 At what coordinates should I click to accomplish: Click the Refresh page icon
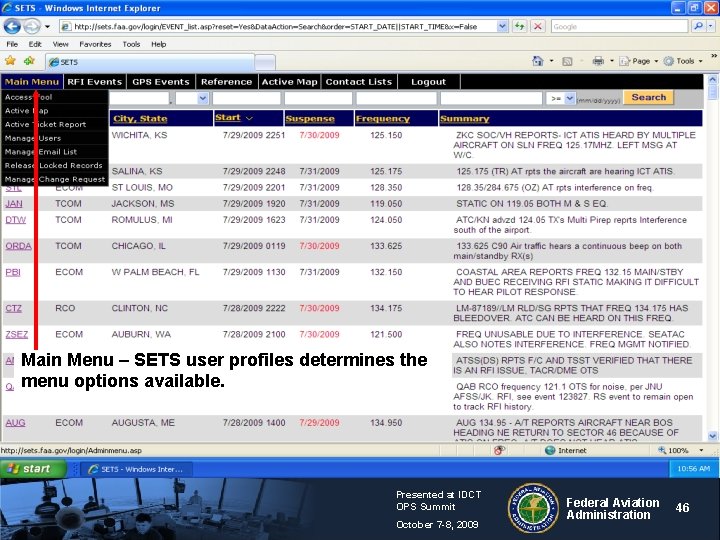click(519, 27)
